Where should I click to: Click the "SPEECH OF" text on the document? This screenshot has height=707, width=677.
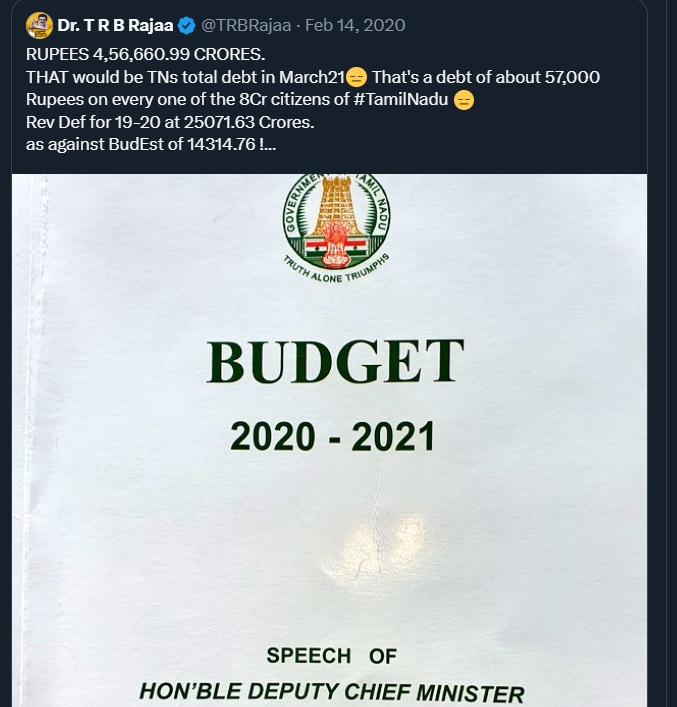(331, 656)
